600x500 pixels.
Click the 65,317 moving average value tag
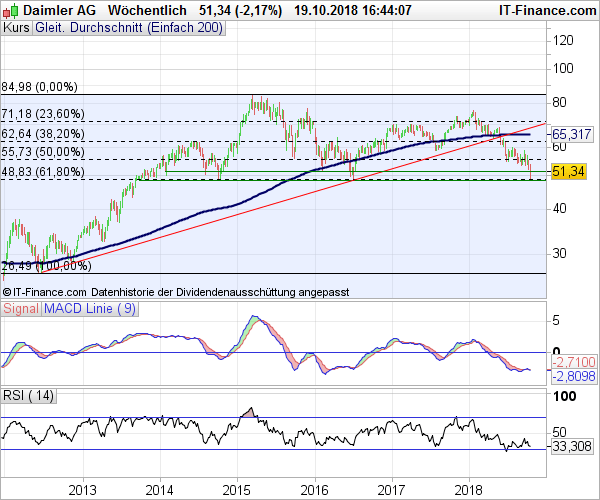coord(572,134)
